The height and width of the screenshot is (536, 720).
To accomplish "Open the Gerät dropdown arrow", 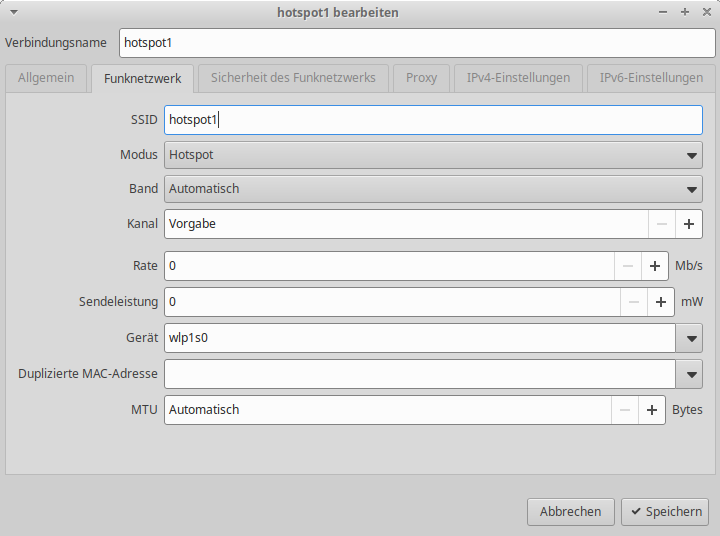I will (x=690, y=338).
